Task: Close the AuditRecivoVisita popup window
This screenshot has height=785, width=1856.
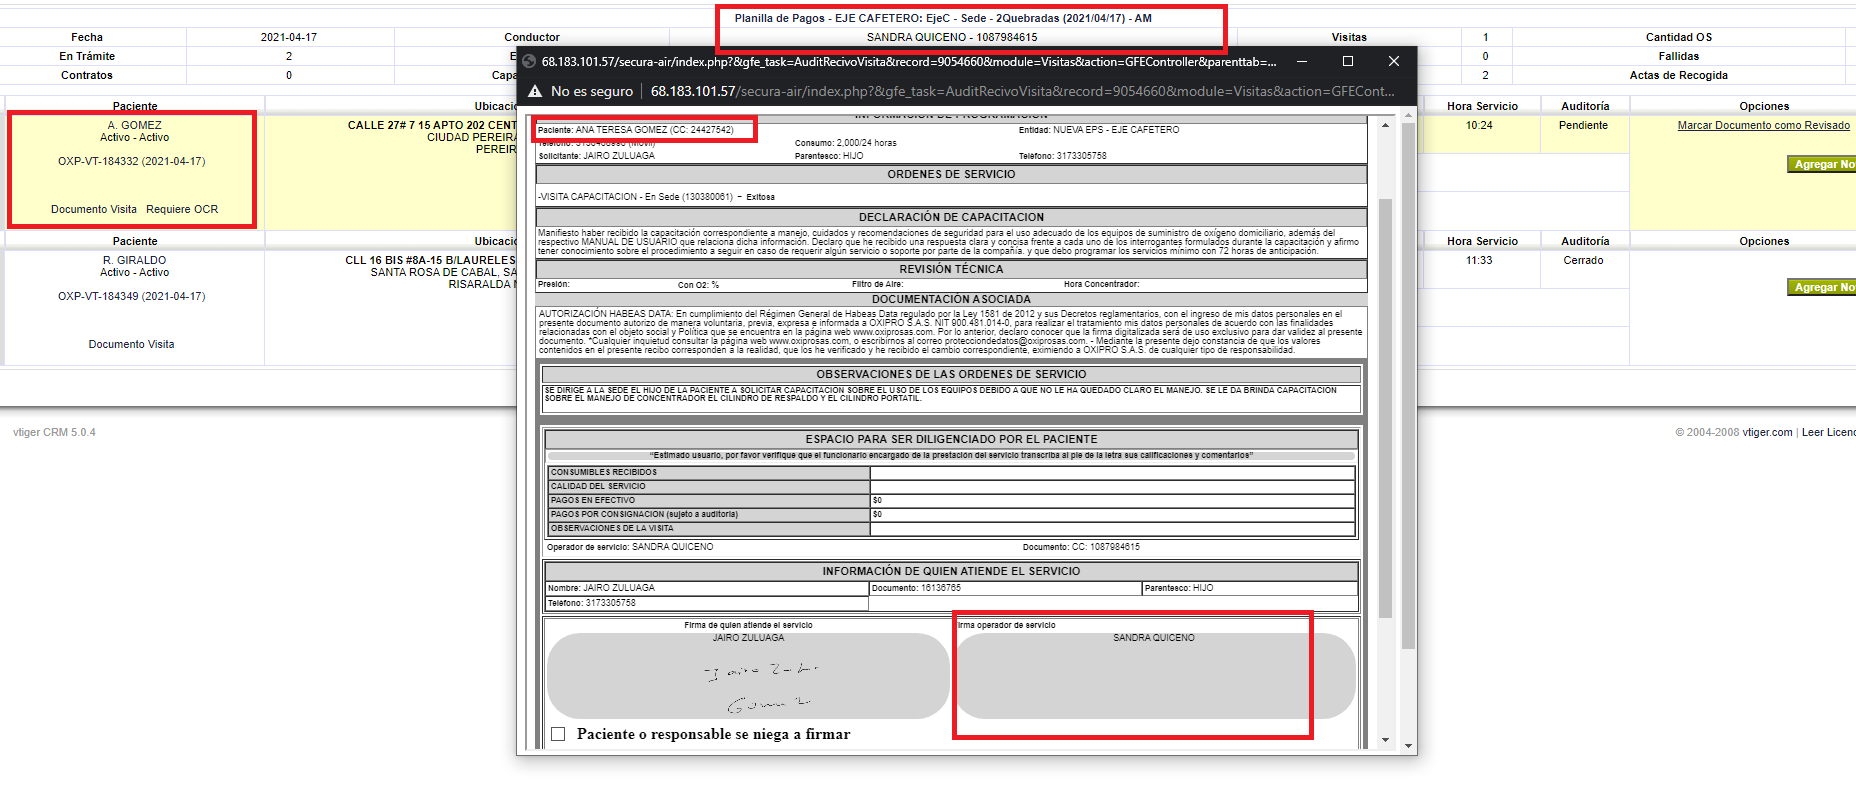Action: coord(1394,61)
